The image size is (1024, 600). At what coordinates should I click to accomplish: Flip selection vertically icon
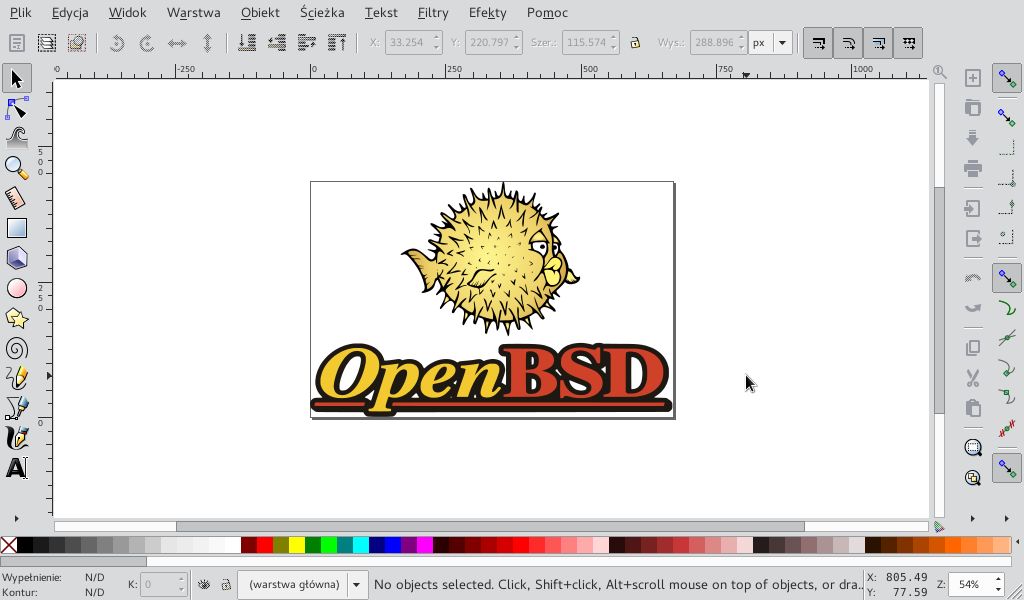207,43
